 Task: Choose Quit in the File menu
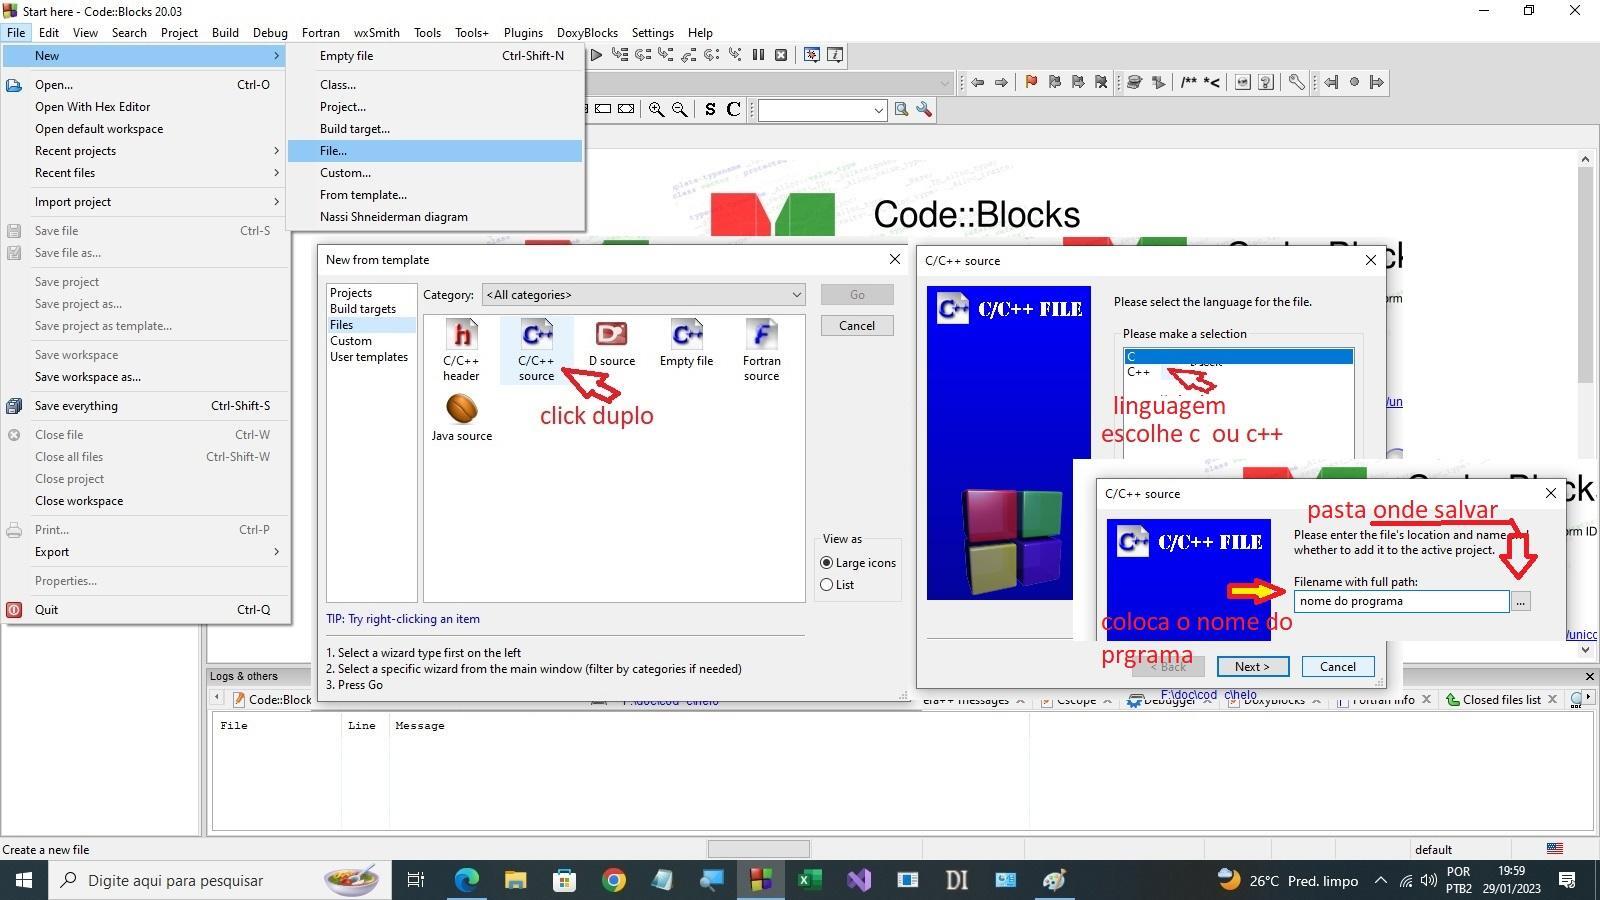146,610
